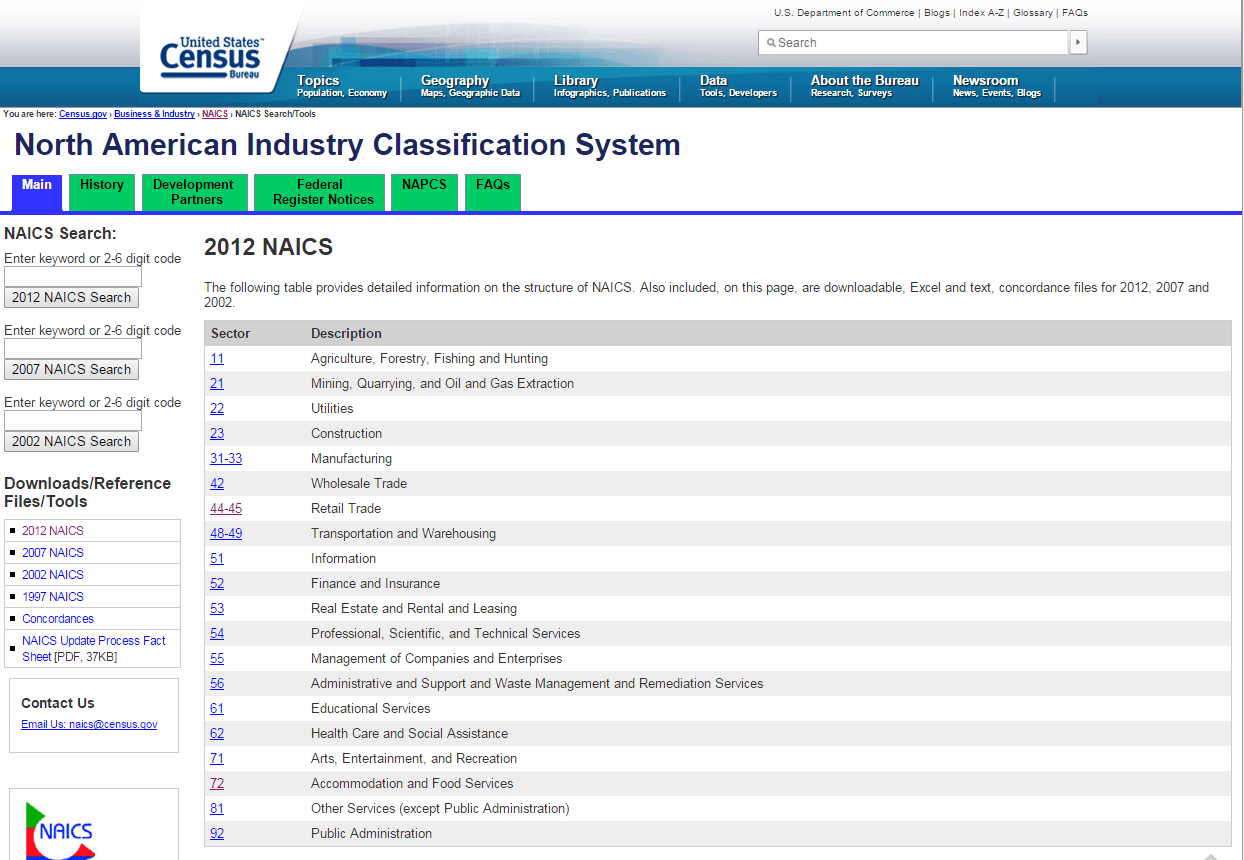Open the Data menu
This screenshot has height=860, width=1244.
coord(738,86)
